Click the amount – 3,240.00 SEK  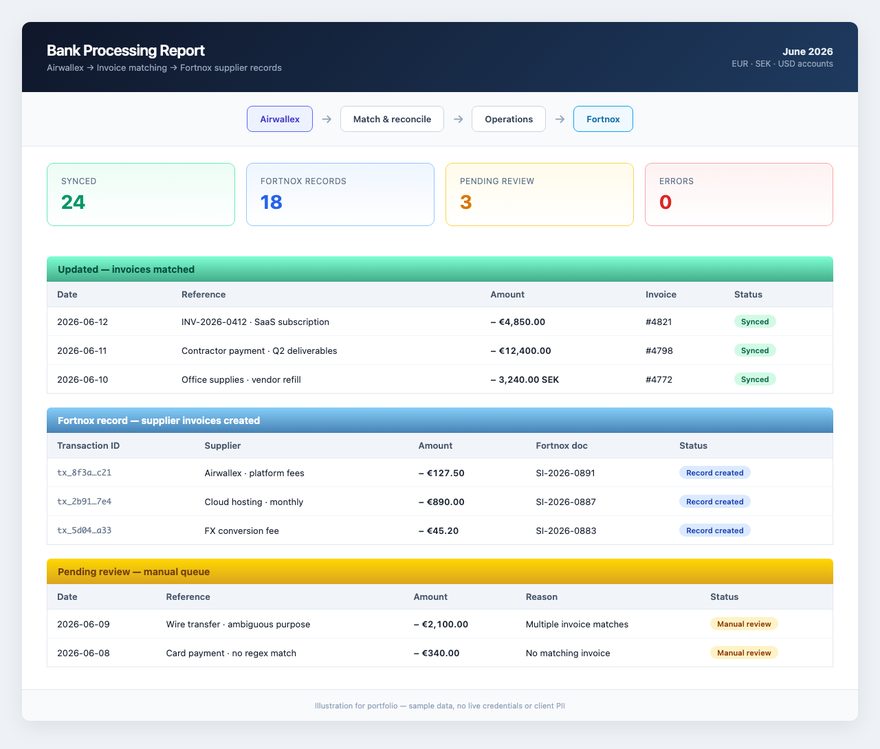pos(525,380)
